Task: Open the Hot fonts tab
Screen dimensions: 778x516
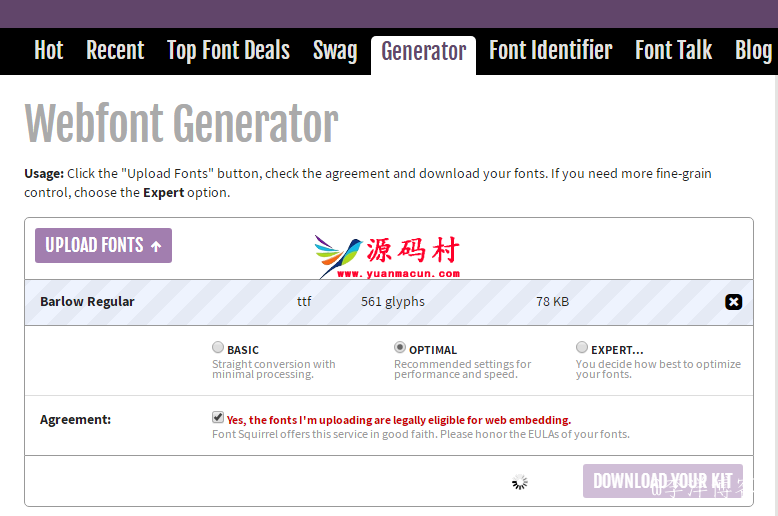Action: pos(48,51)
